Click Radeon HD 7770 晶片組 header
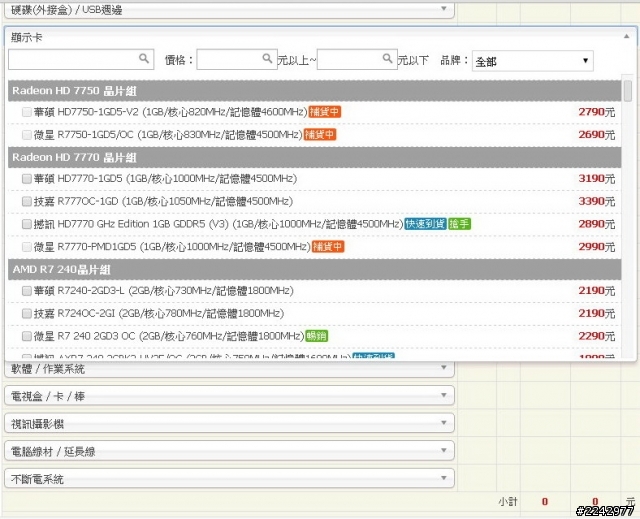The width and height of the screenshot is (640, 519). [314, 157]
